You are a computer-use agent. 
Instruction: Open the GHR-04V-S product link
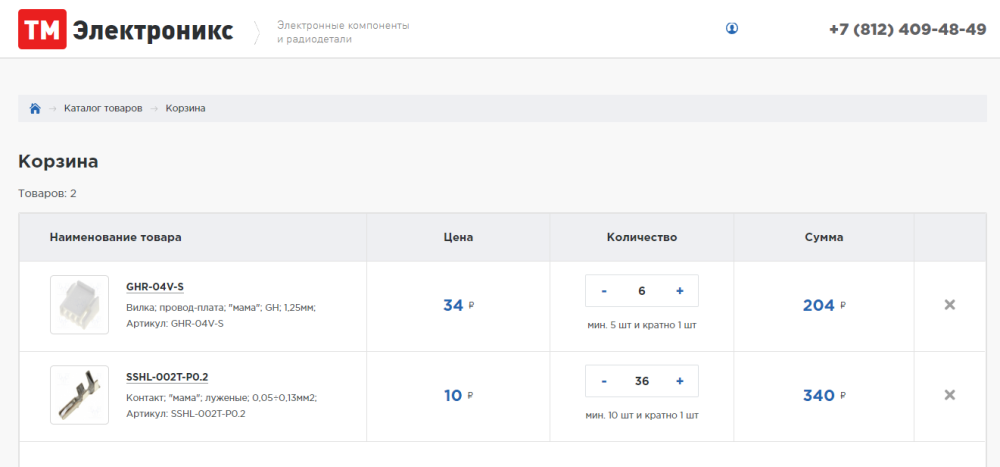(x=155, y=287)
